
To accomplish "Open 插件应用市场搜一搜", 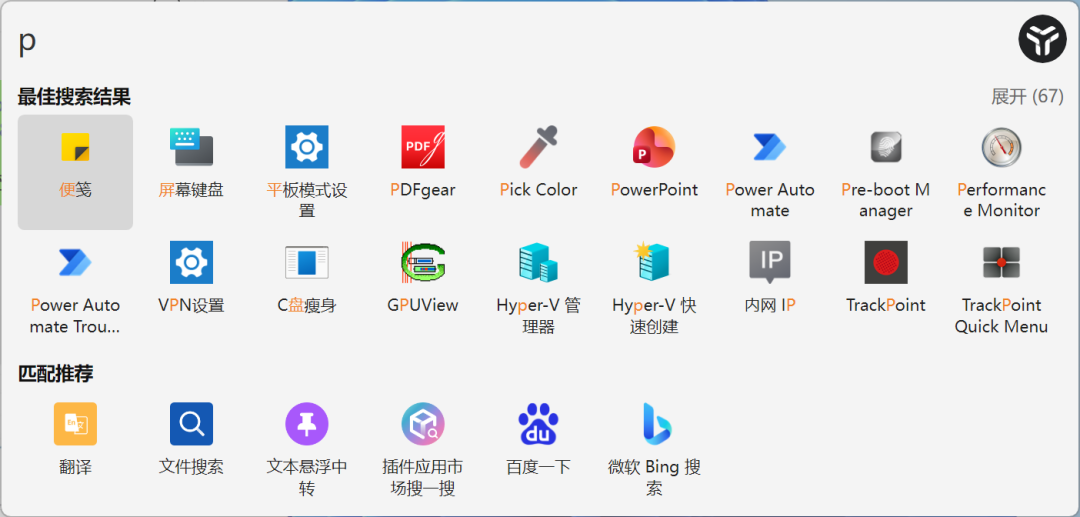I will point(422,449).
